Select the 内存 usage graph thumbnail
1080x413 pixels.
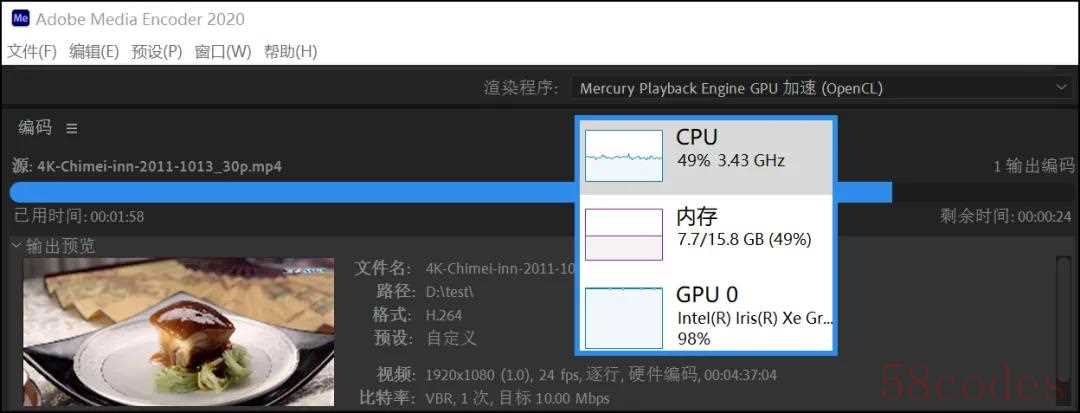[624, 234]
